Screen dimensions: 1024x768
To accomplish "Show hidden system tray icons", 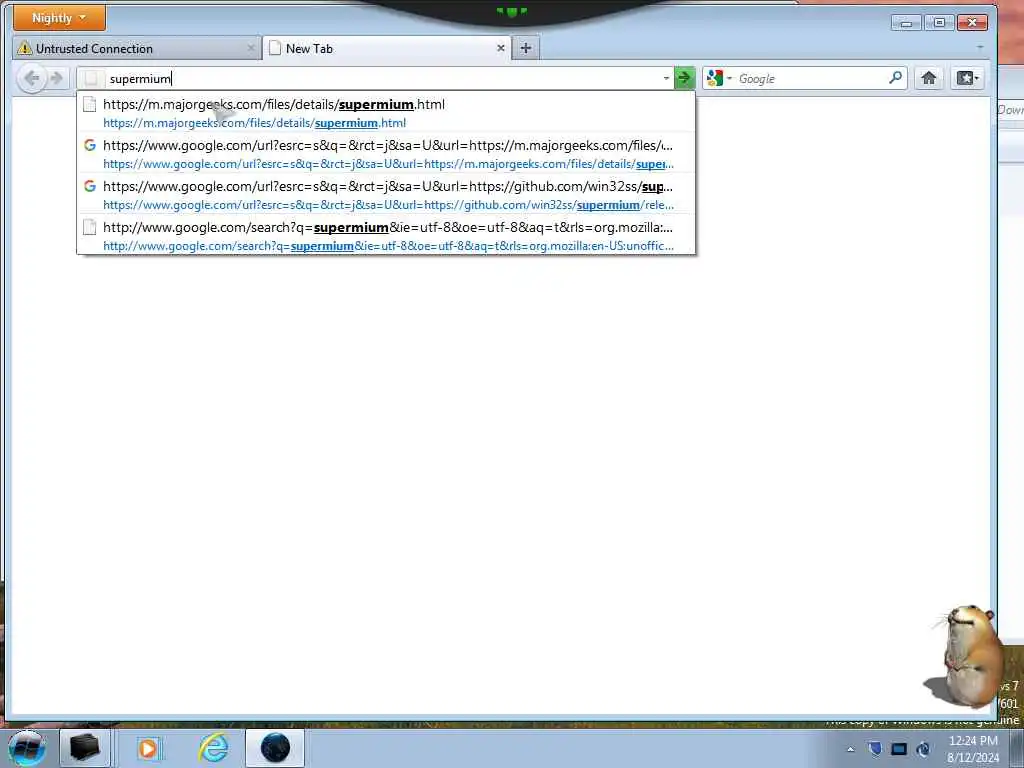I will (x=850, y=749).
